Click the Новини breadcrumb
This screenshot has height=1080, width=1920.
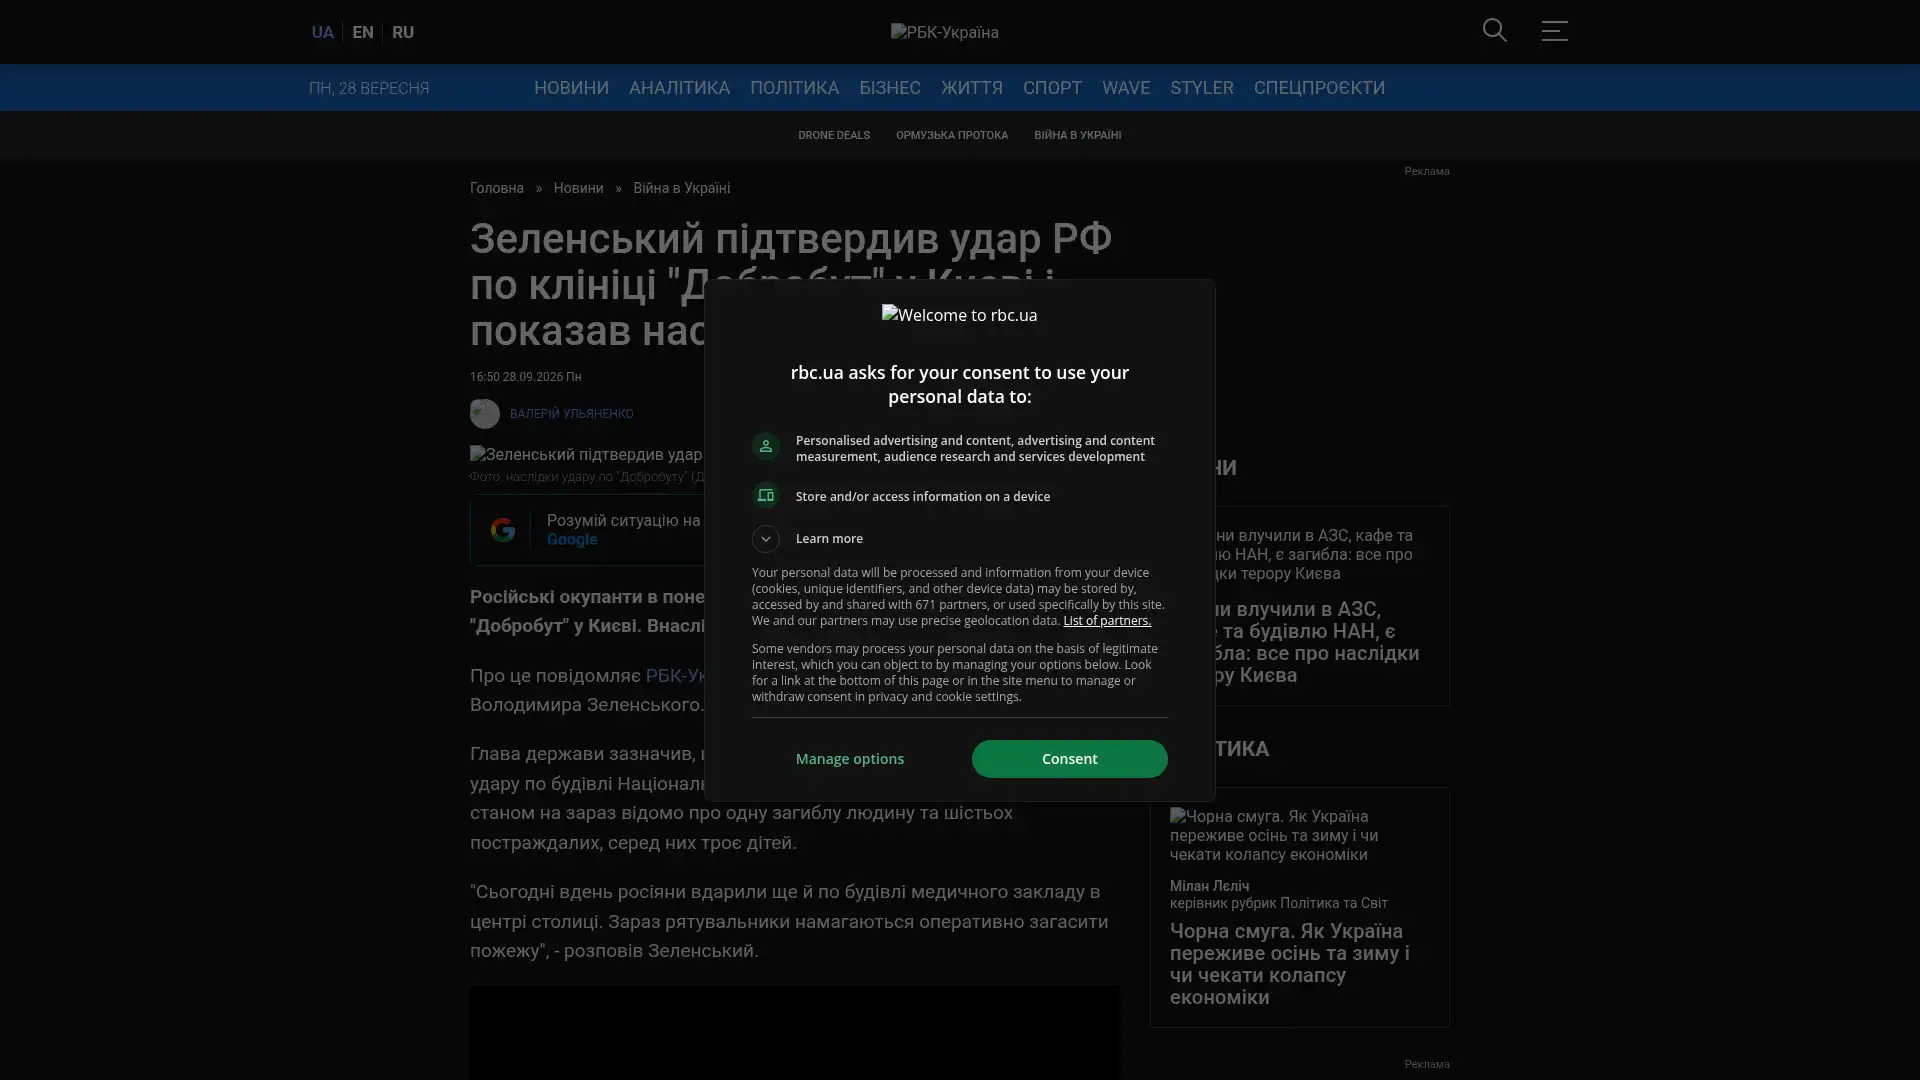[x=578, y=188]
